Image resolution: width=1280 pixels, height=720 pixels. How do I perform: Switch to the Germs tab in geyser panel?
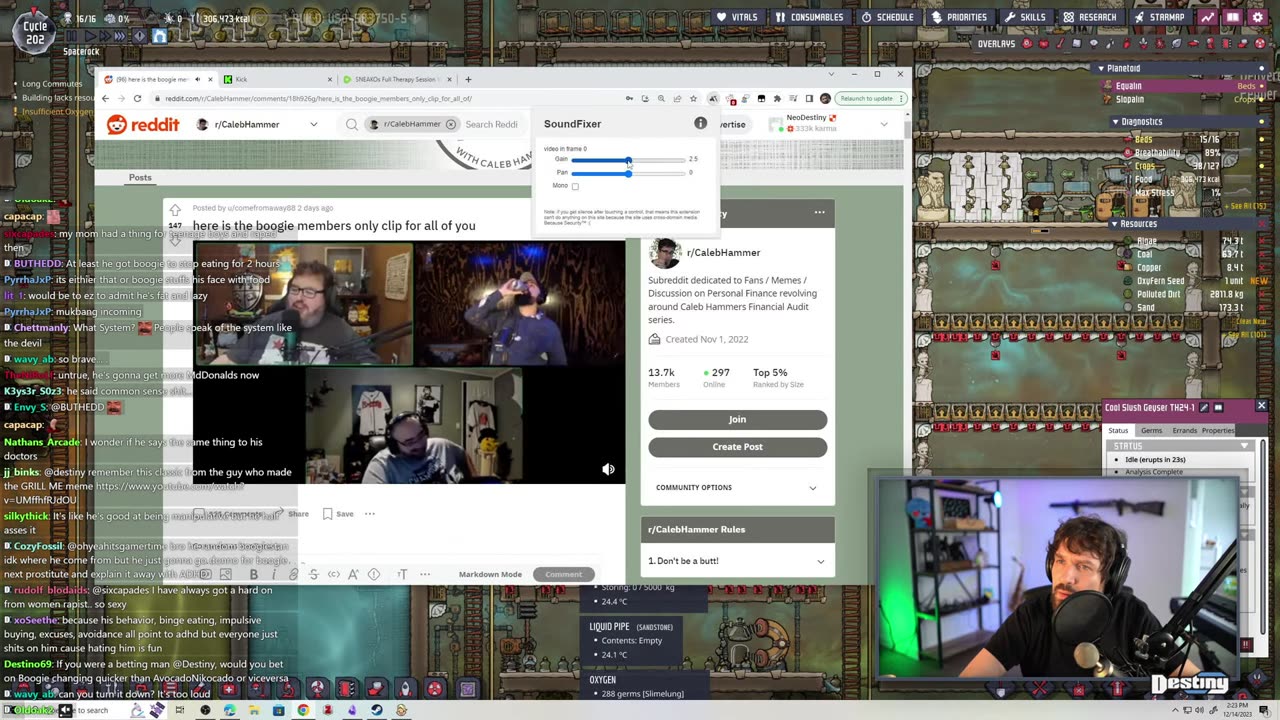click(1152, 430)
